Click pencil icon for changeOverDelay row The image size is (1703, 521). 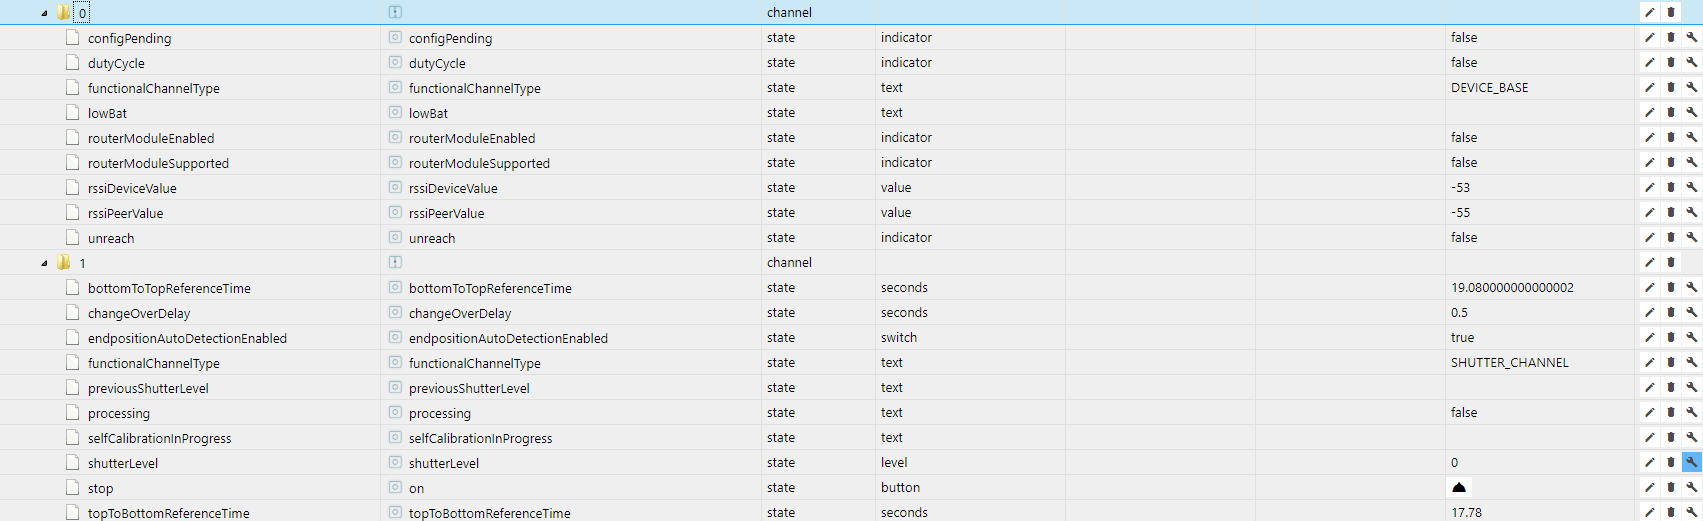[1650, 312]
